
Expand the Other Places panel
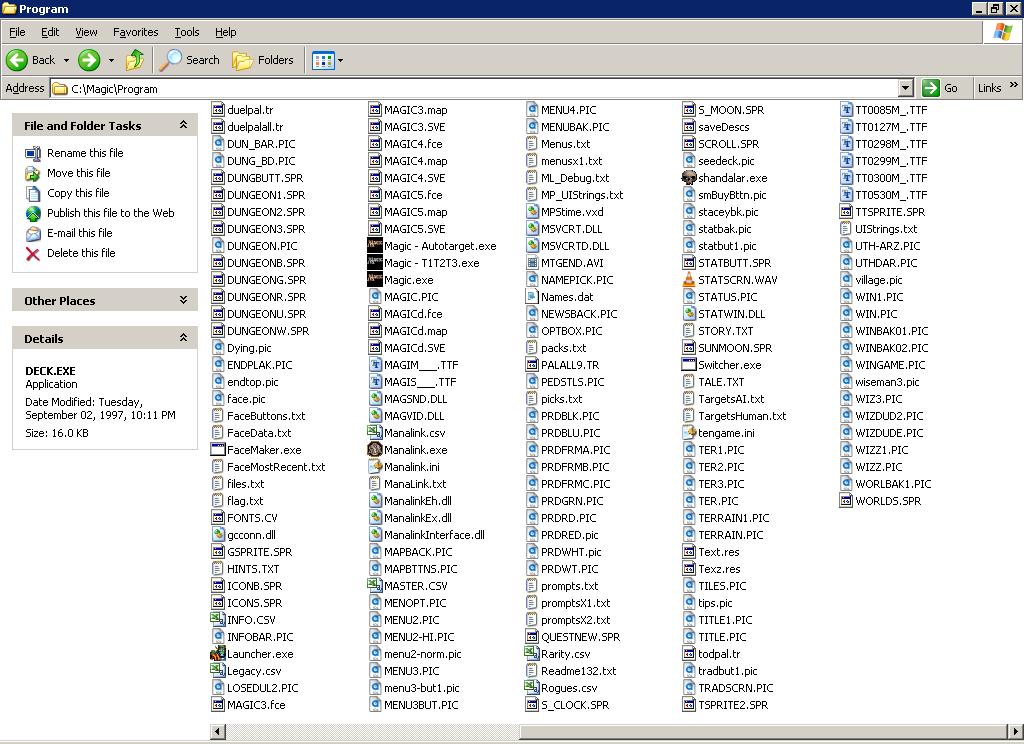tap(184, 300)
